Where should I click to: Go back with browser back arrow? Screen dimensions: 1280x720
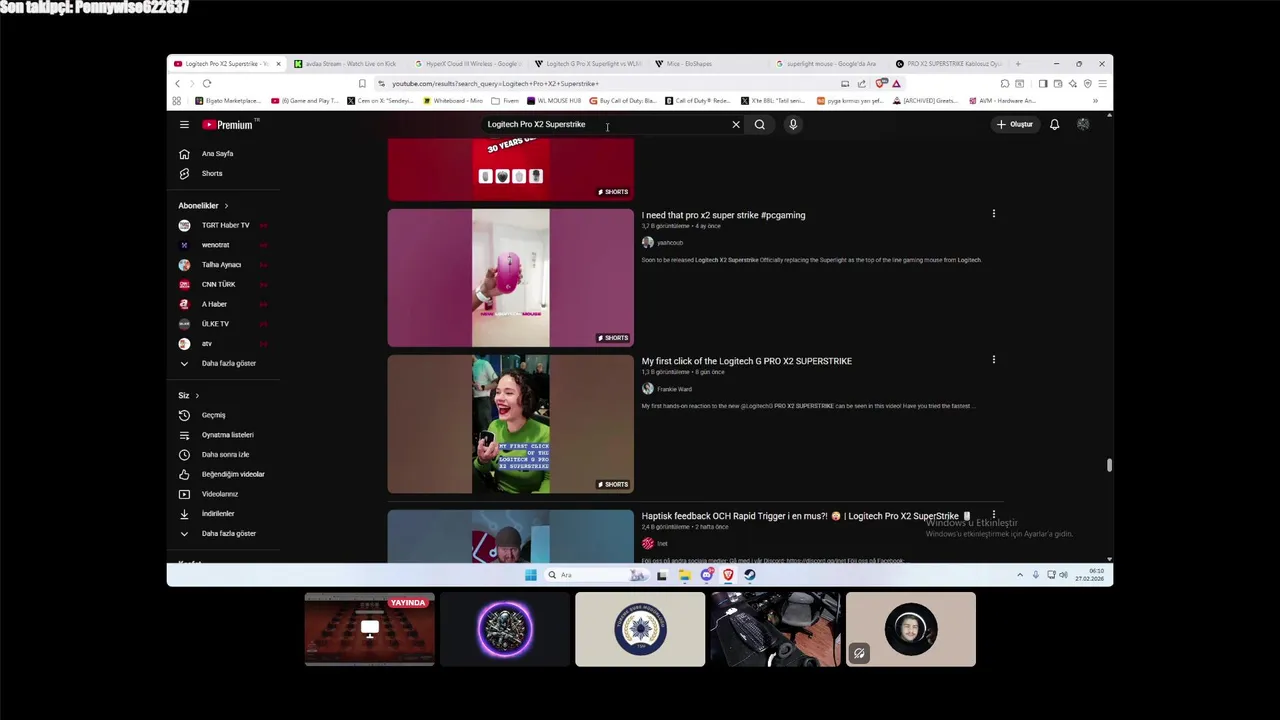[178, 84]
